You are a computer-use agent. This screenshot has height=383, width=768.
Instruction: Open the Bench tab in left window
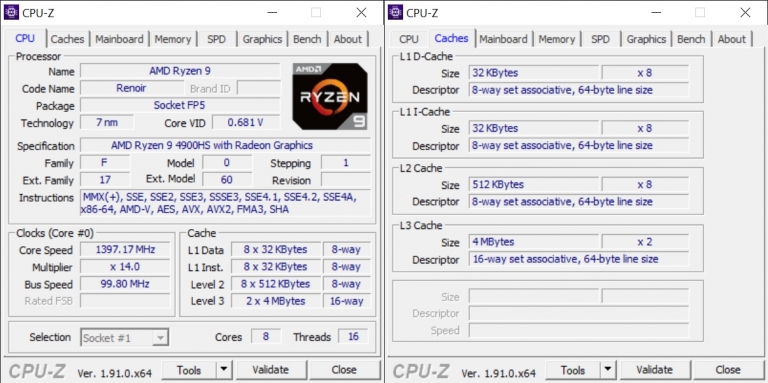(x=307, y=39)
